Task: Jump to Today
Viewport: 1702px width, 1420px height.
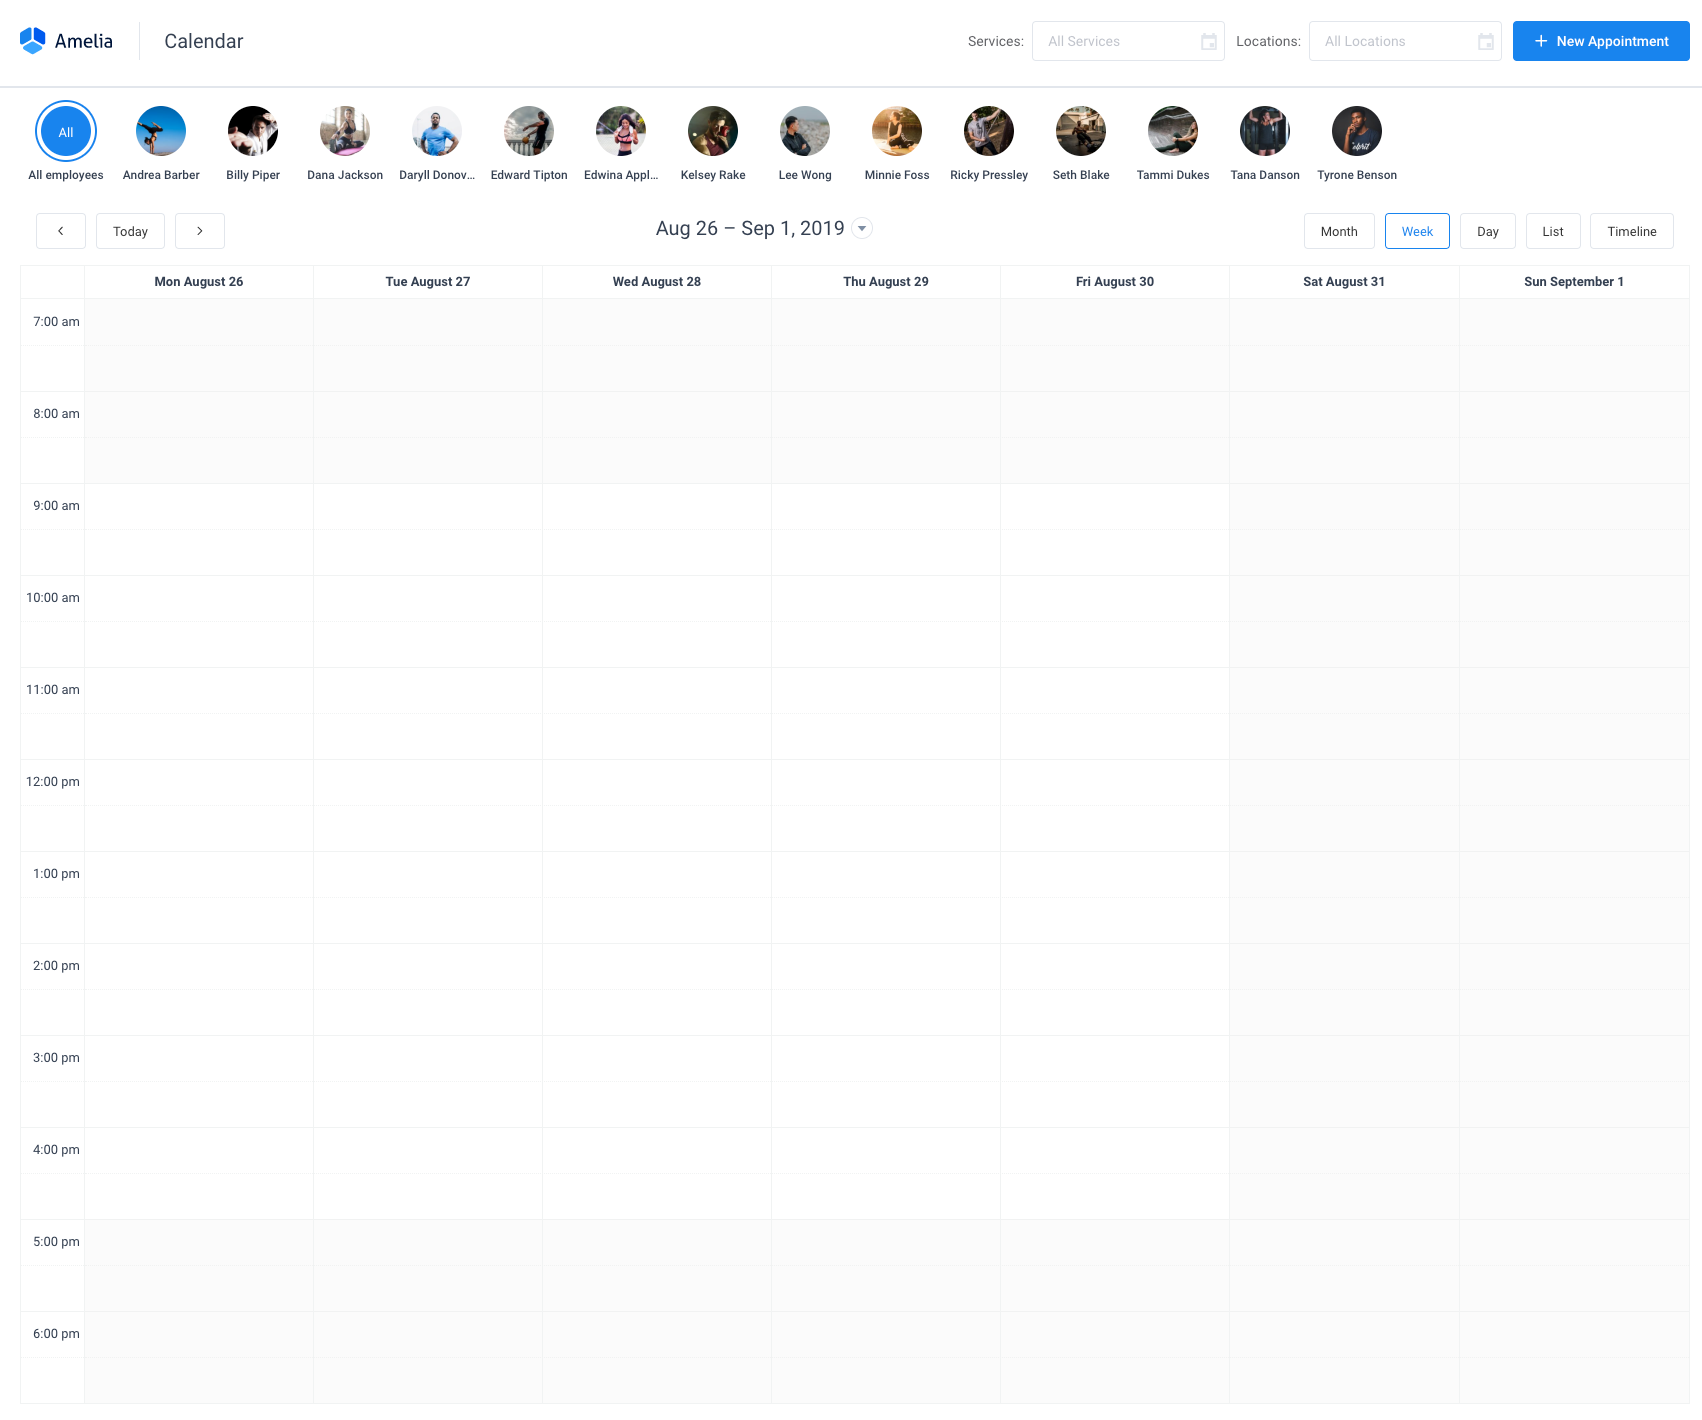Action: tap(130, 231)
